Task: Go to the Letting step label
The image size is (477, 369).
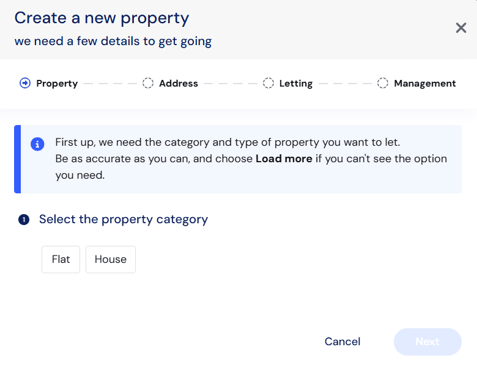Action: pyautogui.click(x=296, y=83)
